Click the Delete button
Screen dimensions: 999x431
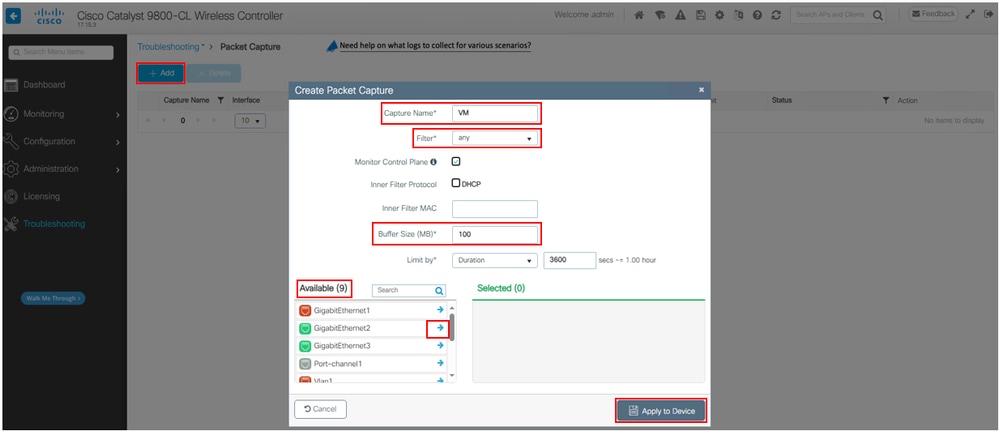point(214,73)
